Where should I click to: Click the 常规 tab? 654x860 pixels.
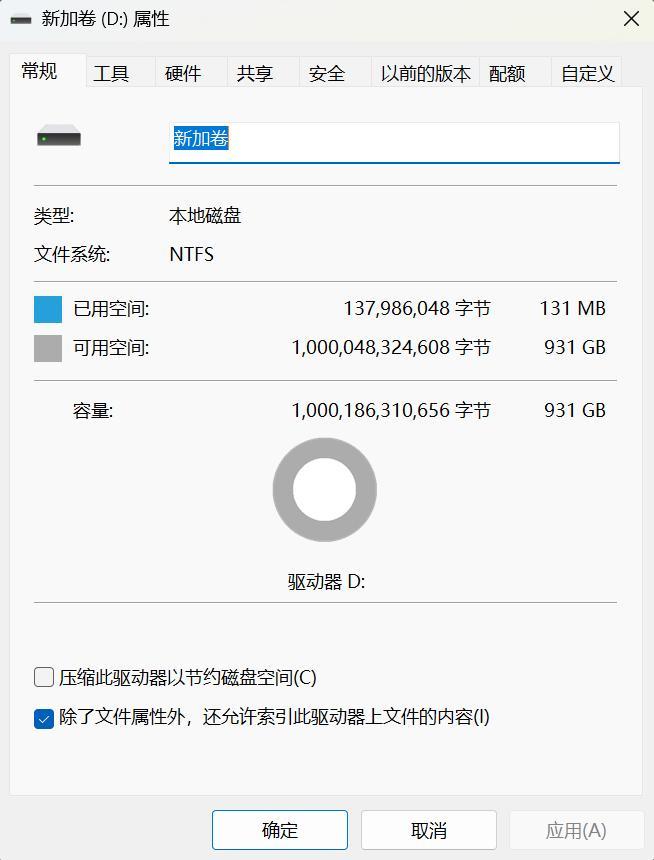(x=39, y=71)
